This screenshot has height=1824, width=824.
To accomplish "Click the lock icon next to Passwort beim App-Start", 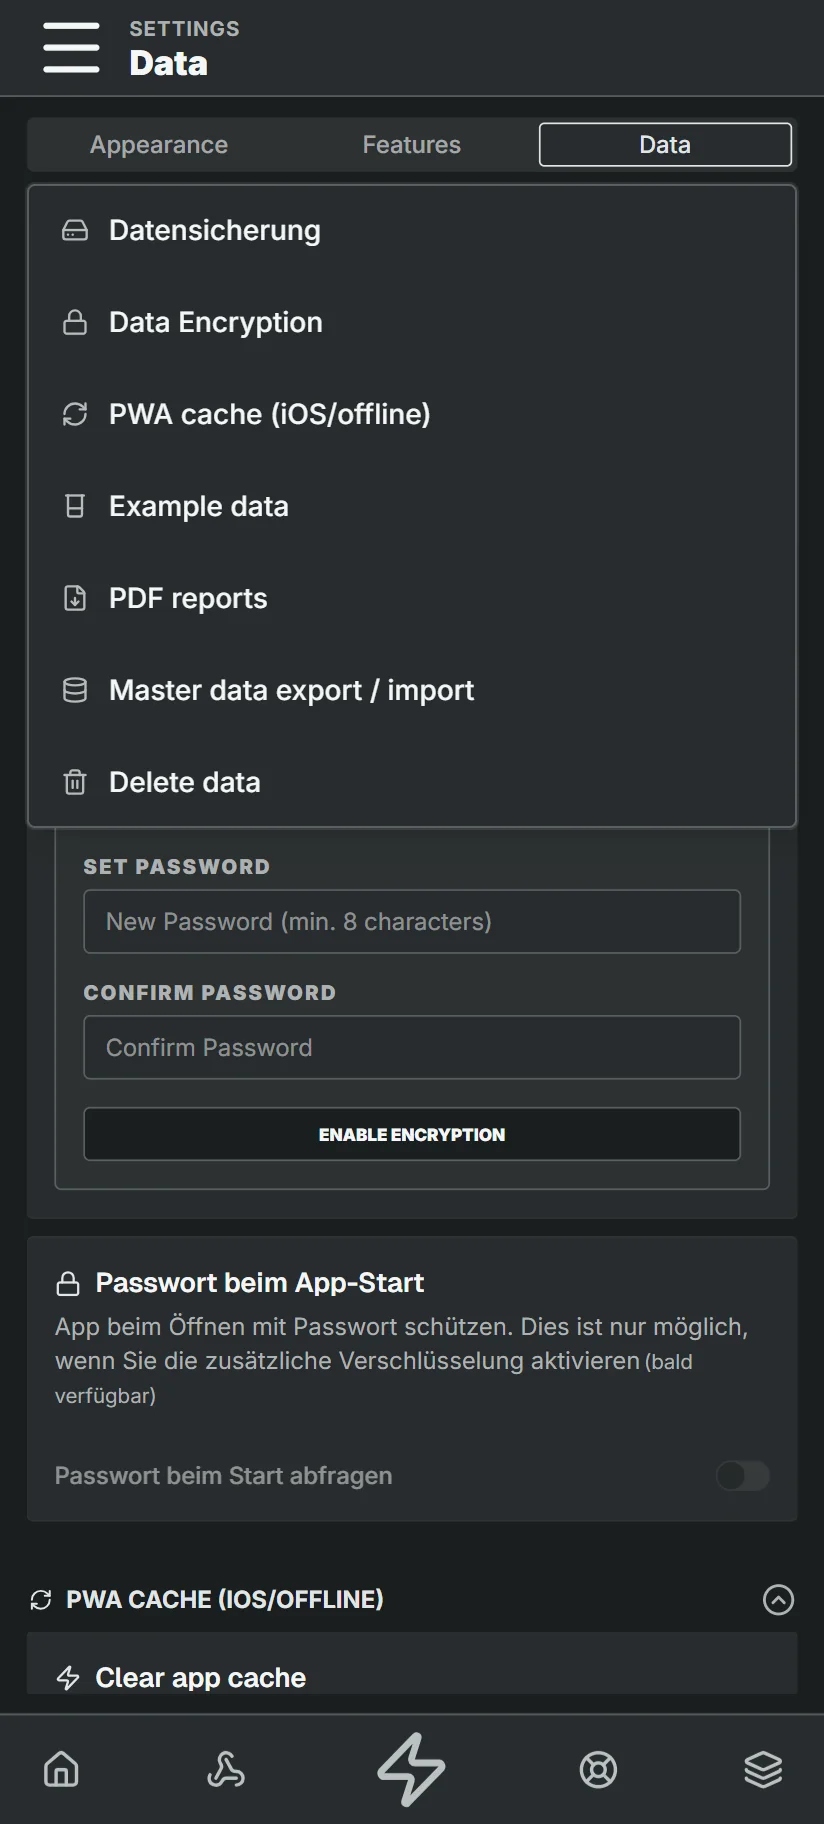I will tap(68, 1283).
